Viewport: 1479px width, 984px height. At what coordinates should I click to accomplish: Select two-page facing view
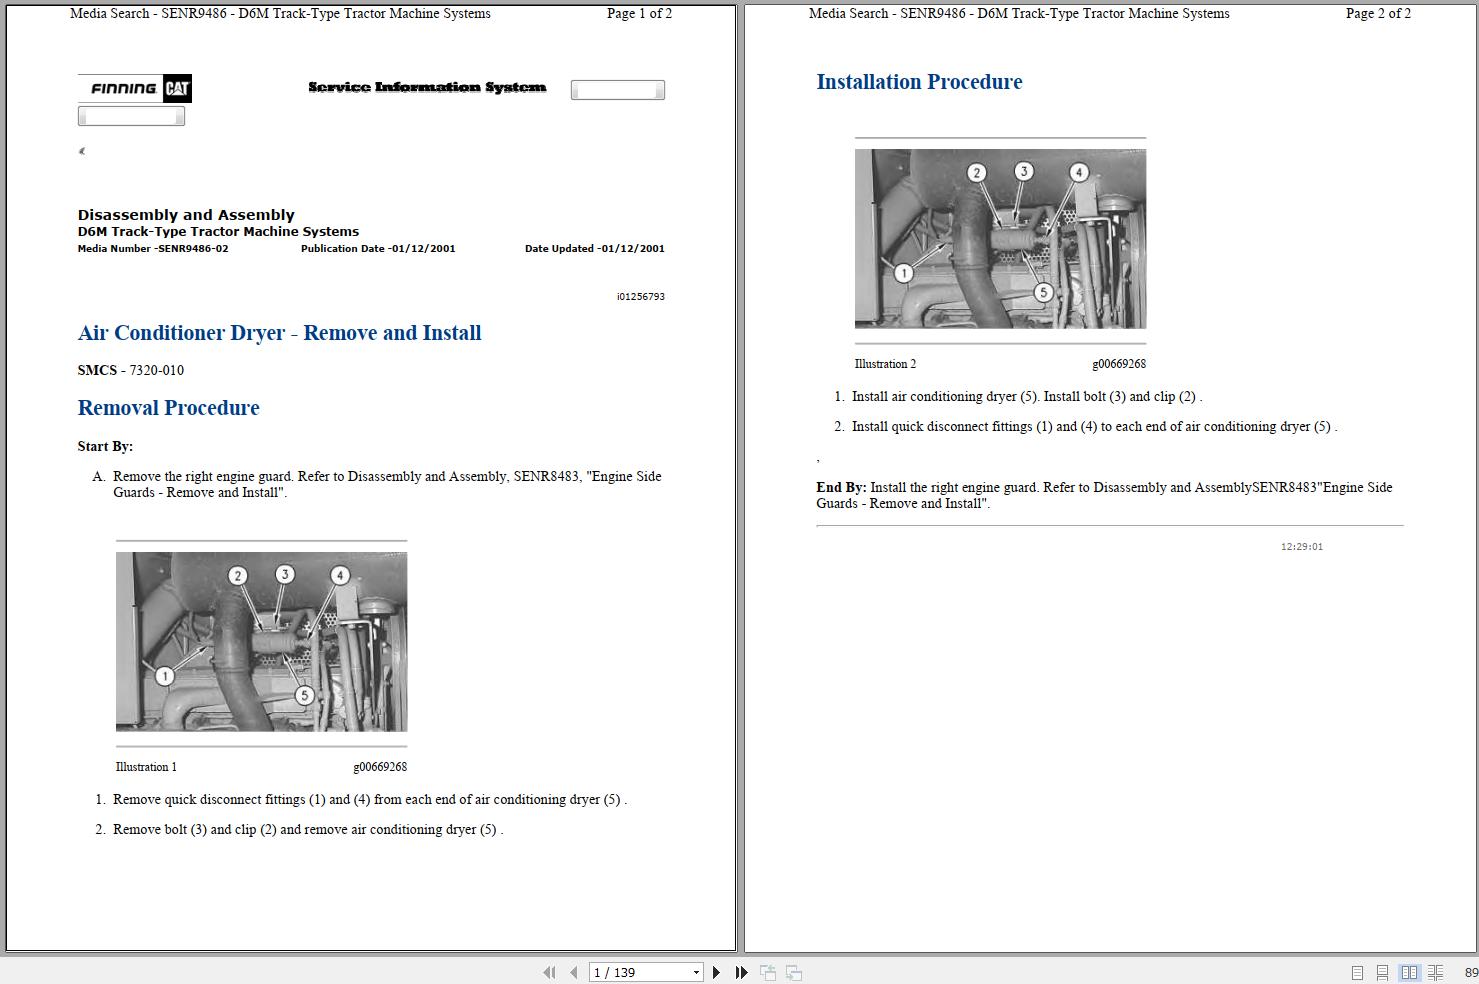[1409, 972]
